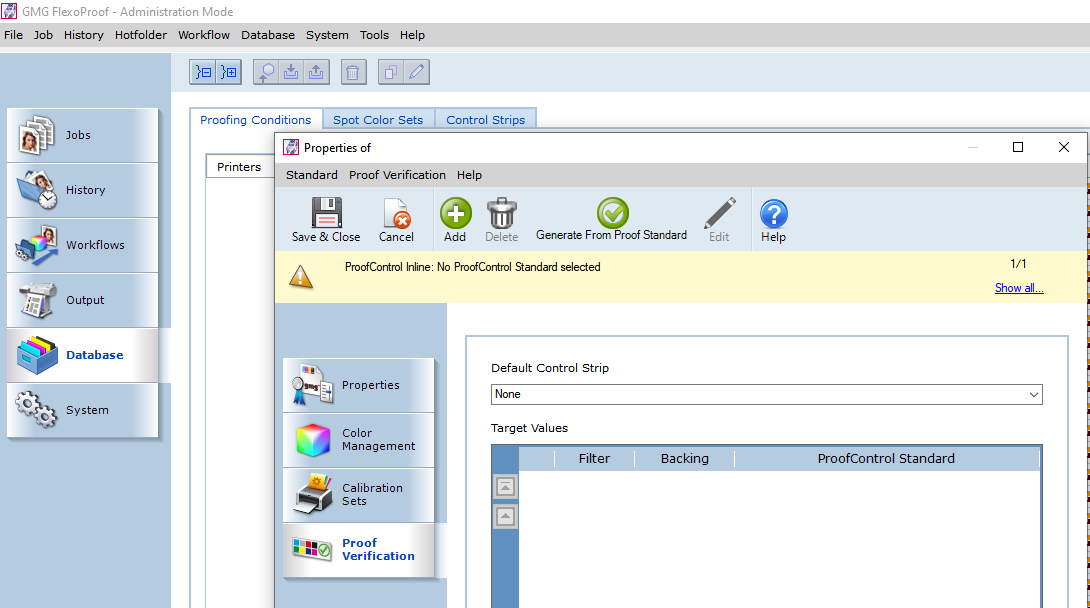Image resolution: width=1090 pixels, height=608 pixels.
Task: Open the System menu in menu bar
Action: [x=327, y=35]
